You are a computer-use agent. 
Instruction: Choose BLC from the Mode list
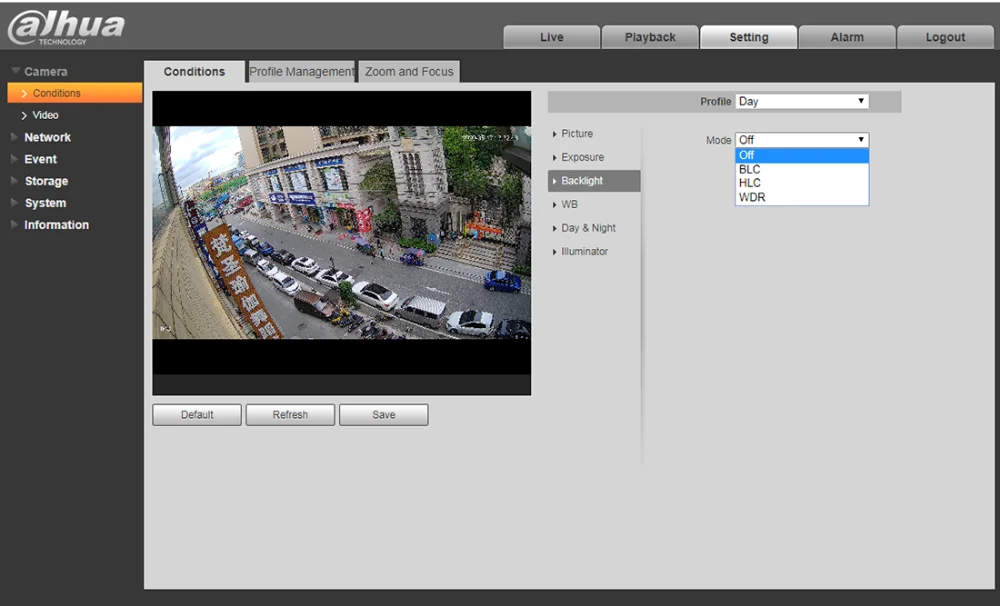point(750,169)
